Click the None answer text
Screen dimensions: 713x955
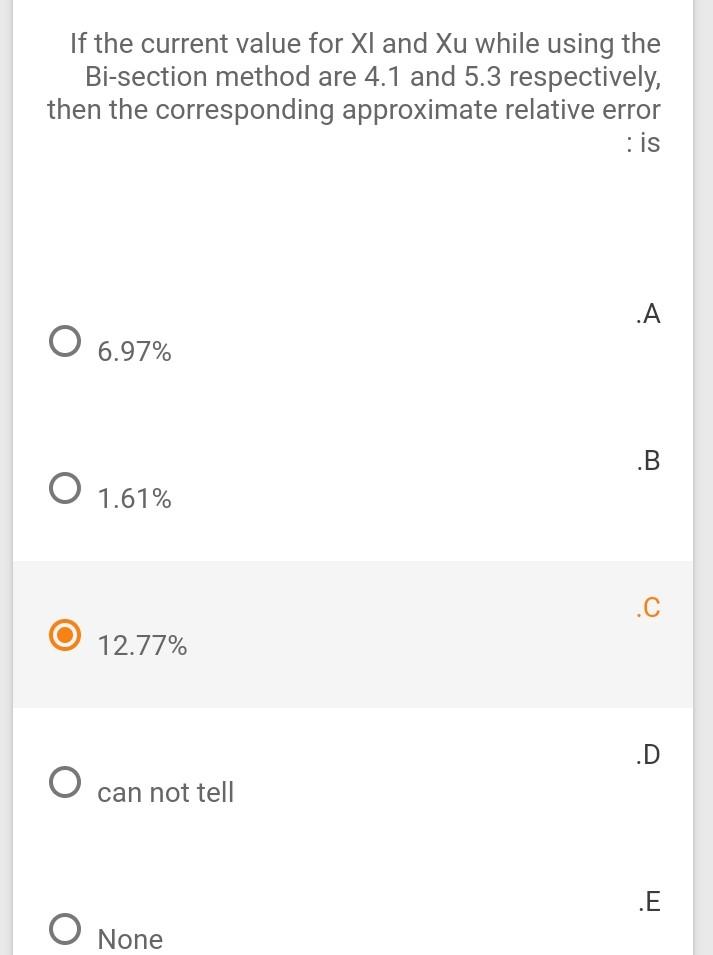[130, 939]
